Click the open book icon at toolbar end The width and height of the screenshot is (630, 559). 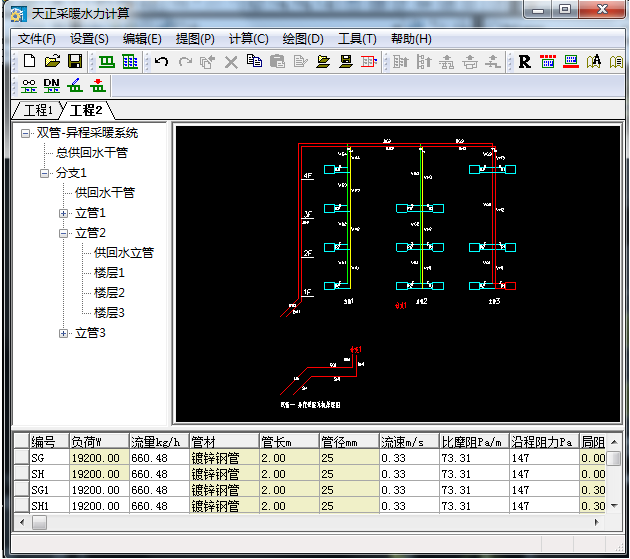click(x=616, y=61)
